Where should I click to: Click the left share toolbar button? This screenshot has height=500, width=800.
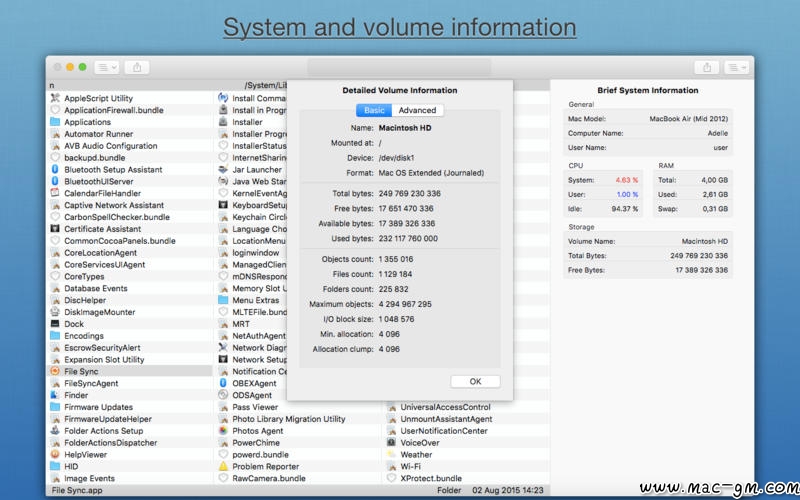137,67
